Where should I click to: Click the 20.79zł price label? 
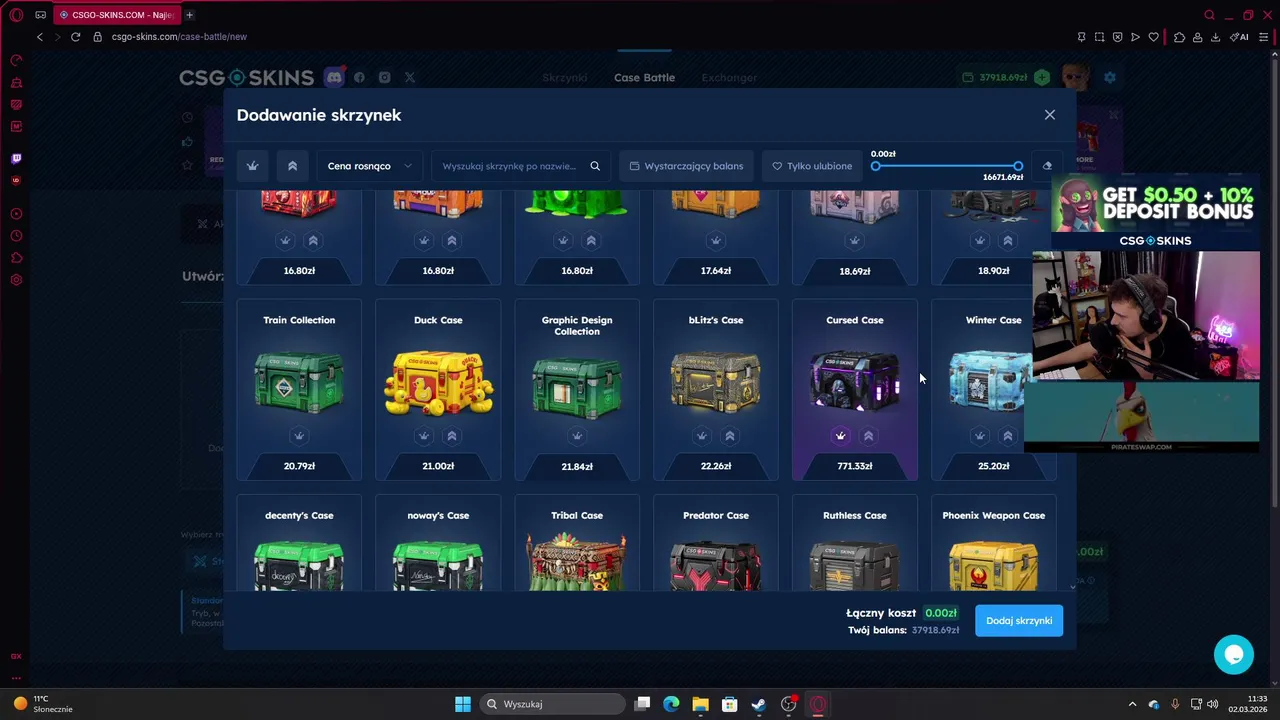pos(299,466)
